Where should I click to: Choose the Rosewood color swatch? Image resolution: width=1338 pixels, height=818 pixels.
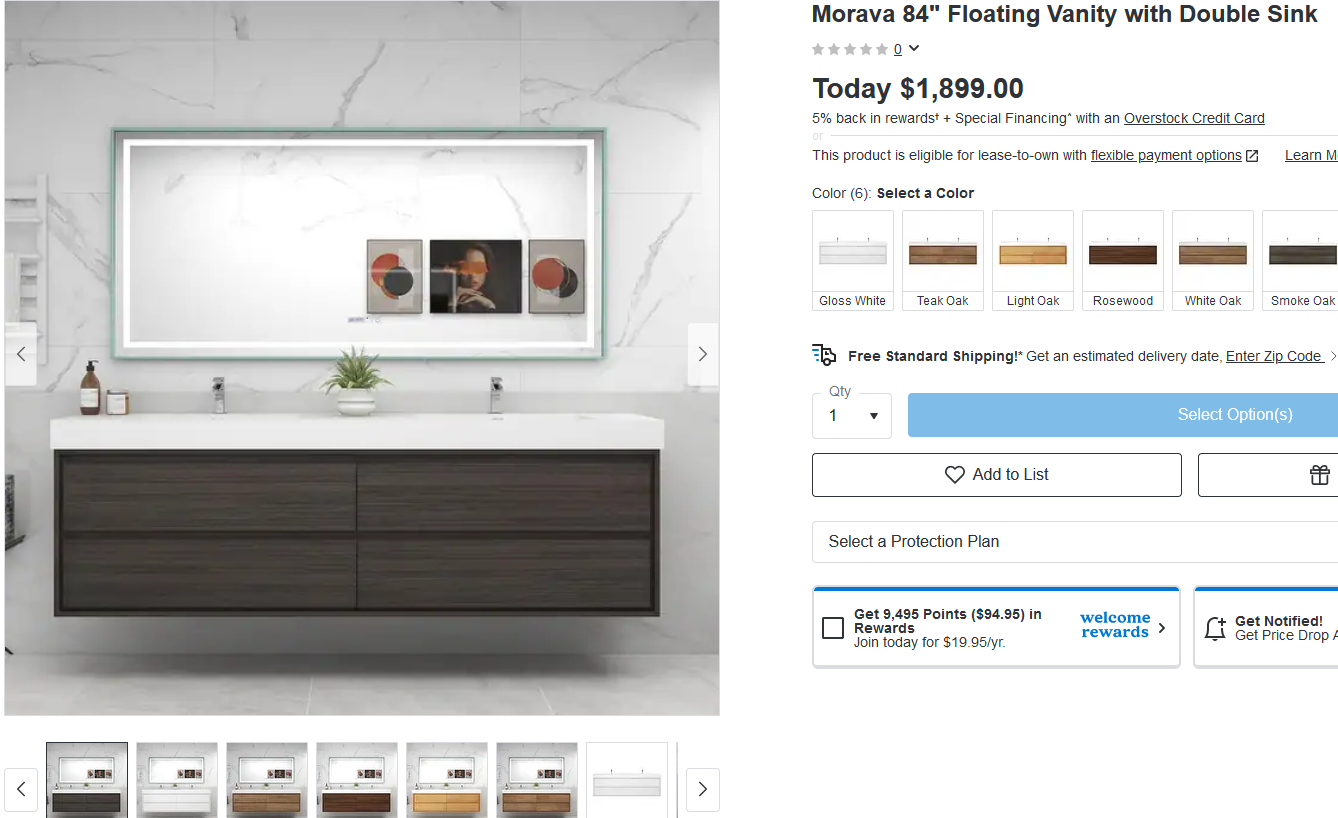click(1123, 260)
